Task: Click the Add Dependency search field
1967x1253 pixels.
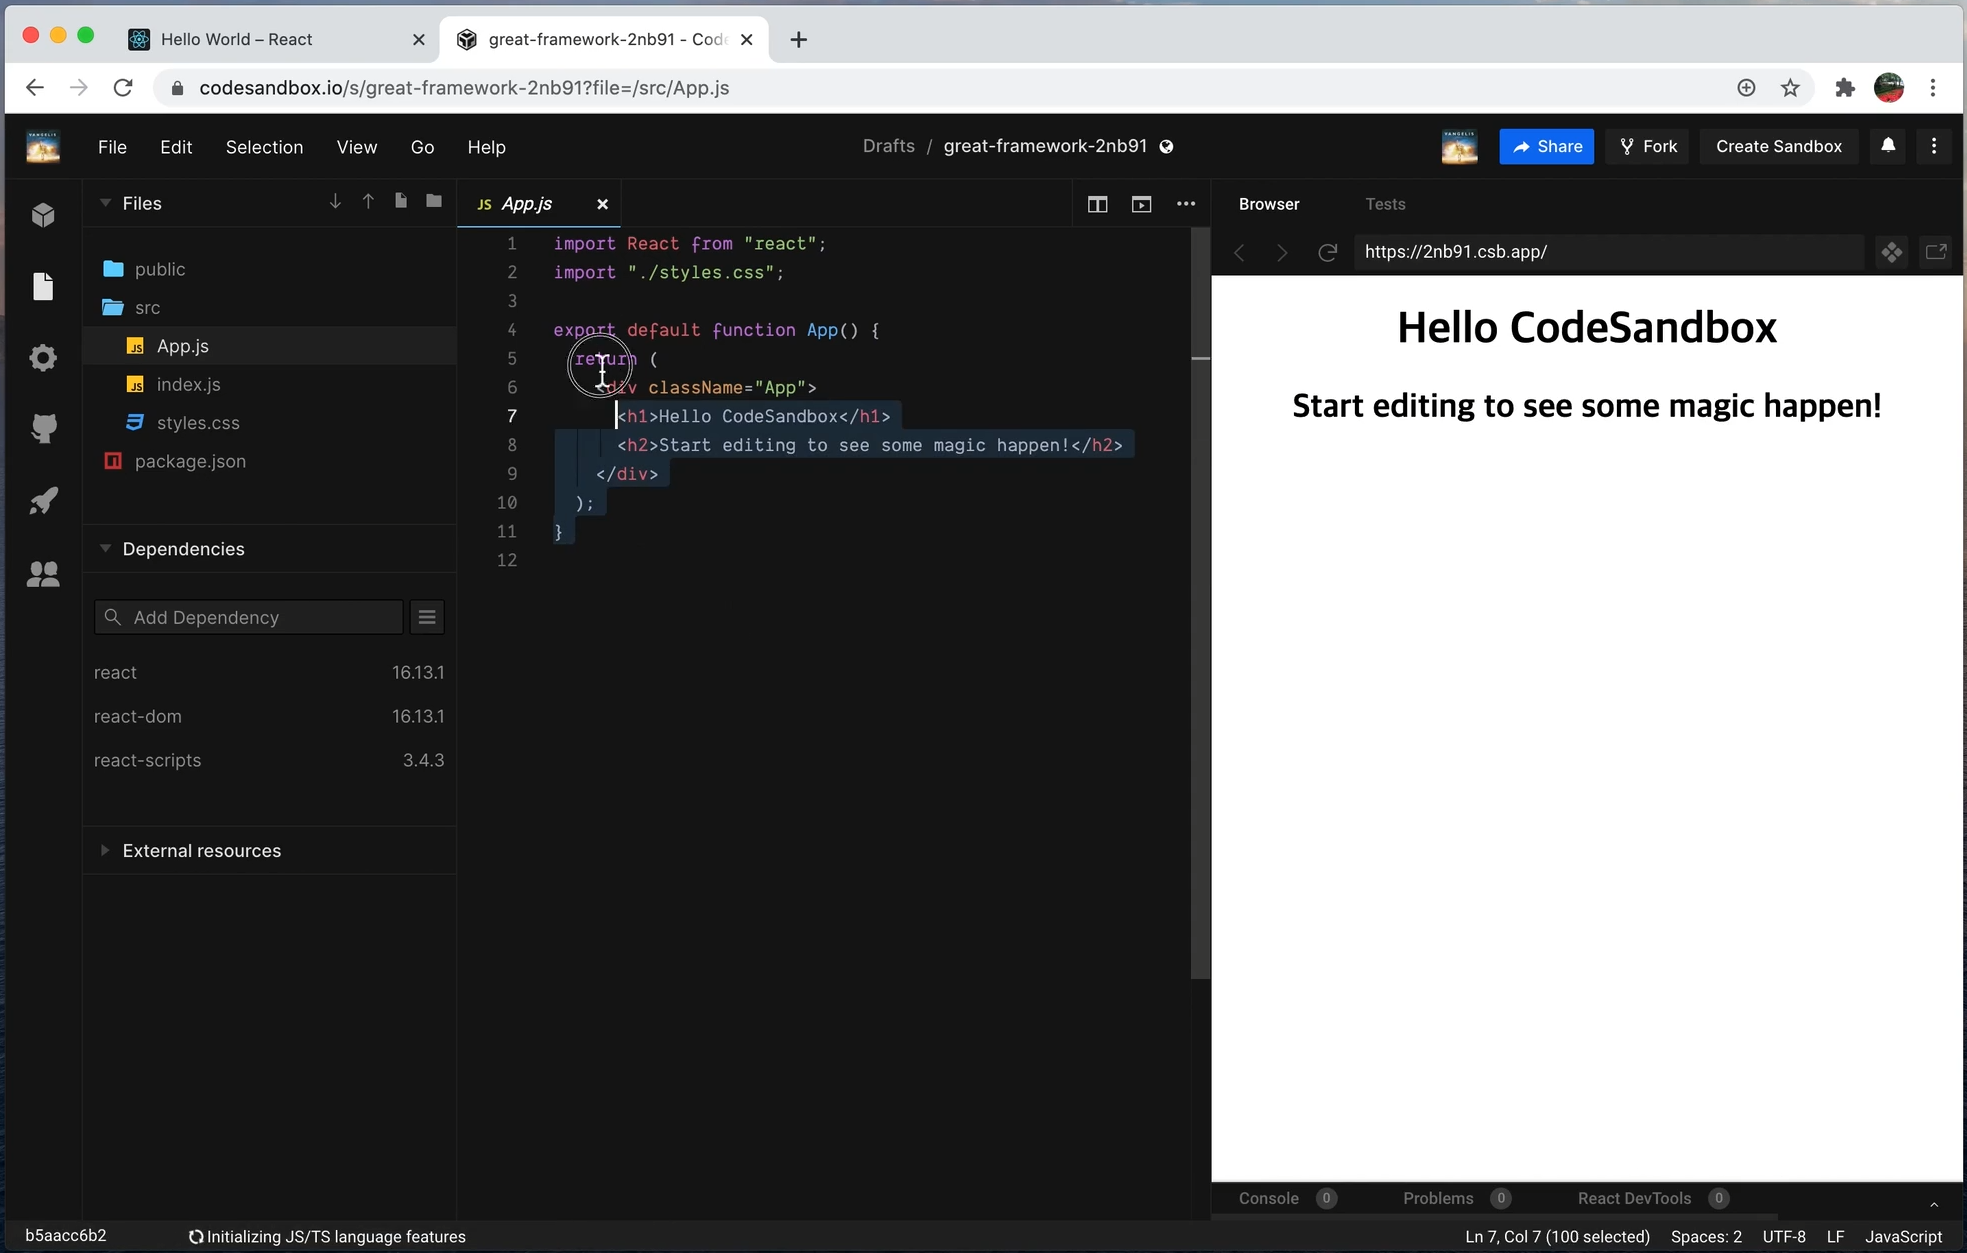Action: coord(250,617)
